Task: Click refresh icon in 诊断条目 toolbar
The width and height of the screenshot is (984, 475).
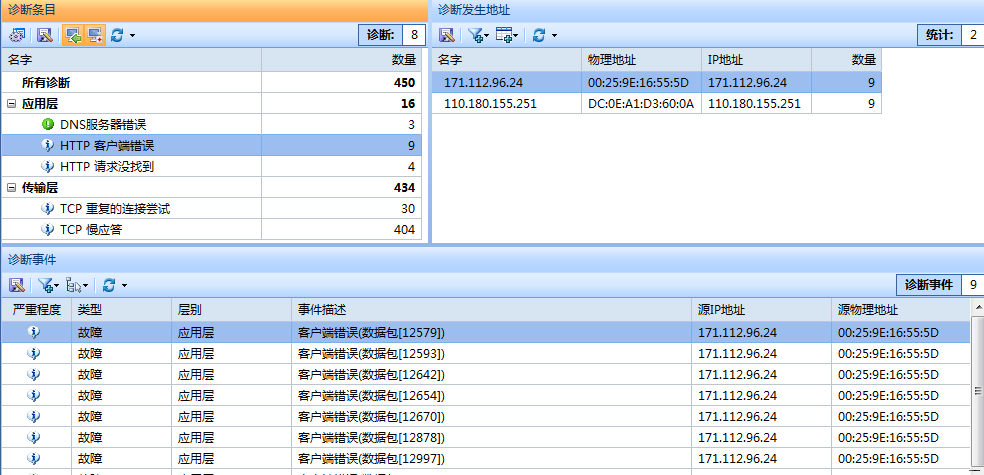Action: pyautogui.click(x=117, y=35)
